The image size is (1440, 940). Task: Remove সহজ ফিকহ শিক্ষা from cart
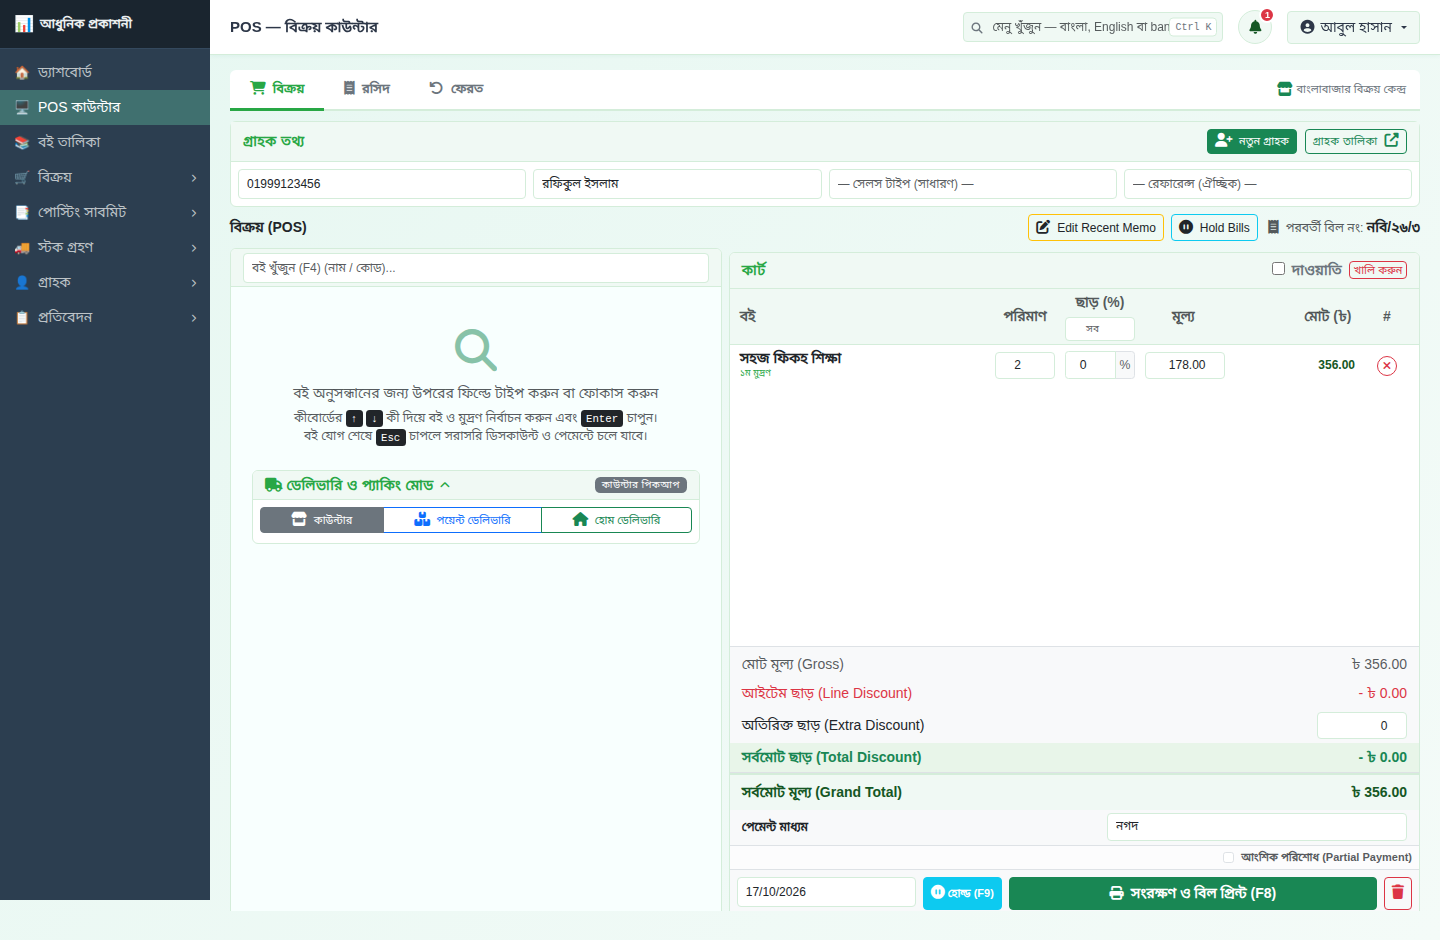tap(1387, 366)
